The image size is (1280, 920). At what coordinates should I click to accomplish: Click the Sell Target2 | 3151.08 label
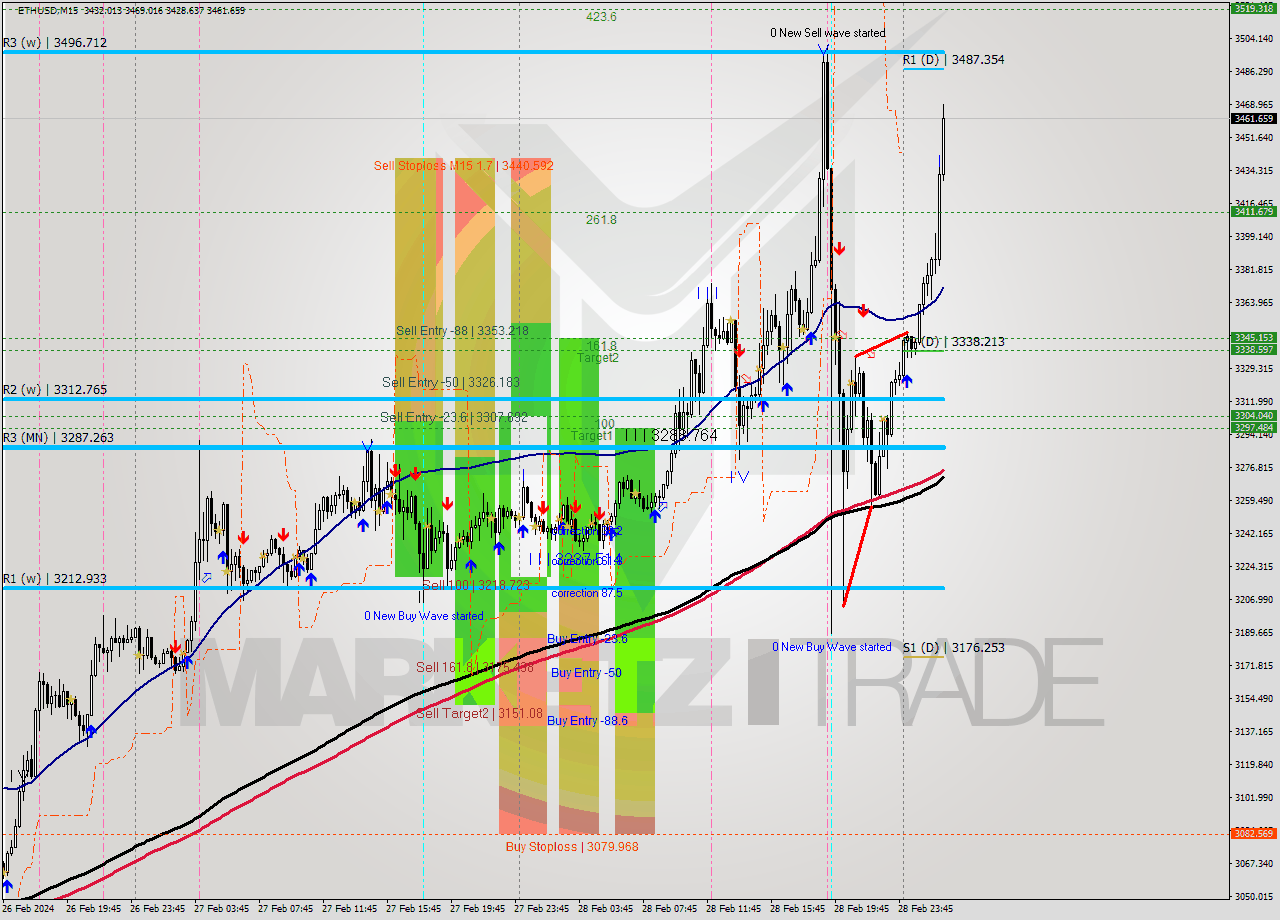coord(479,714)
